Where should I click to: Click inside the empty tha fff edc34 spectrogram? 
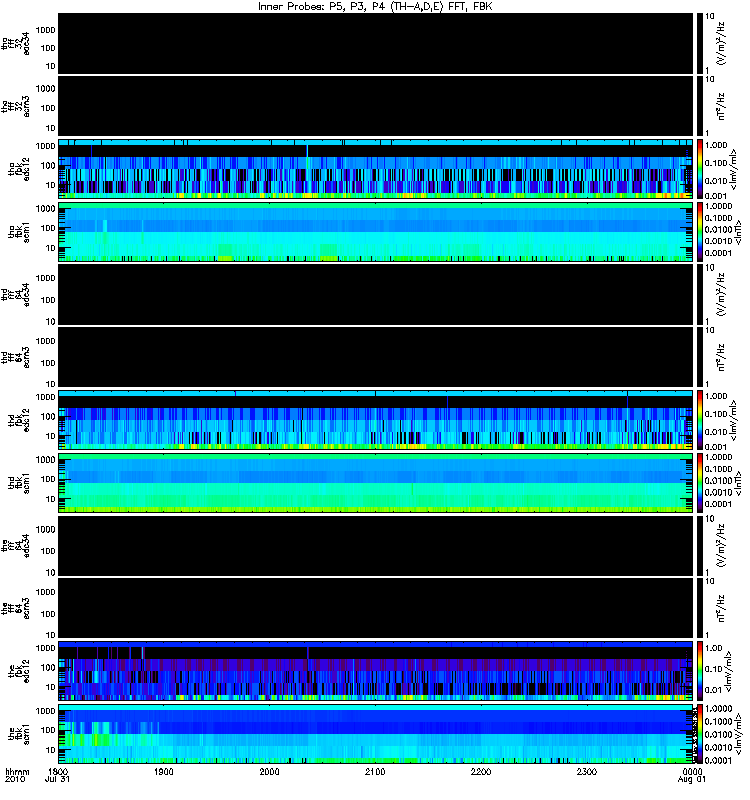click(376, 43)
